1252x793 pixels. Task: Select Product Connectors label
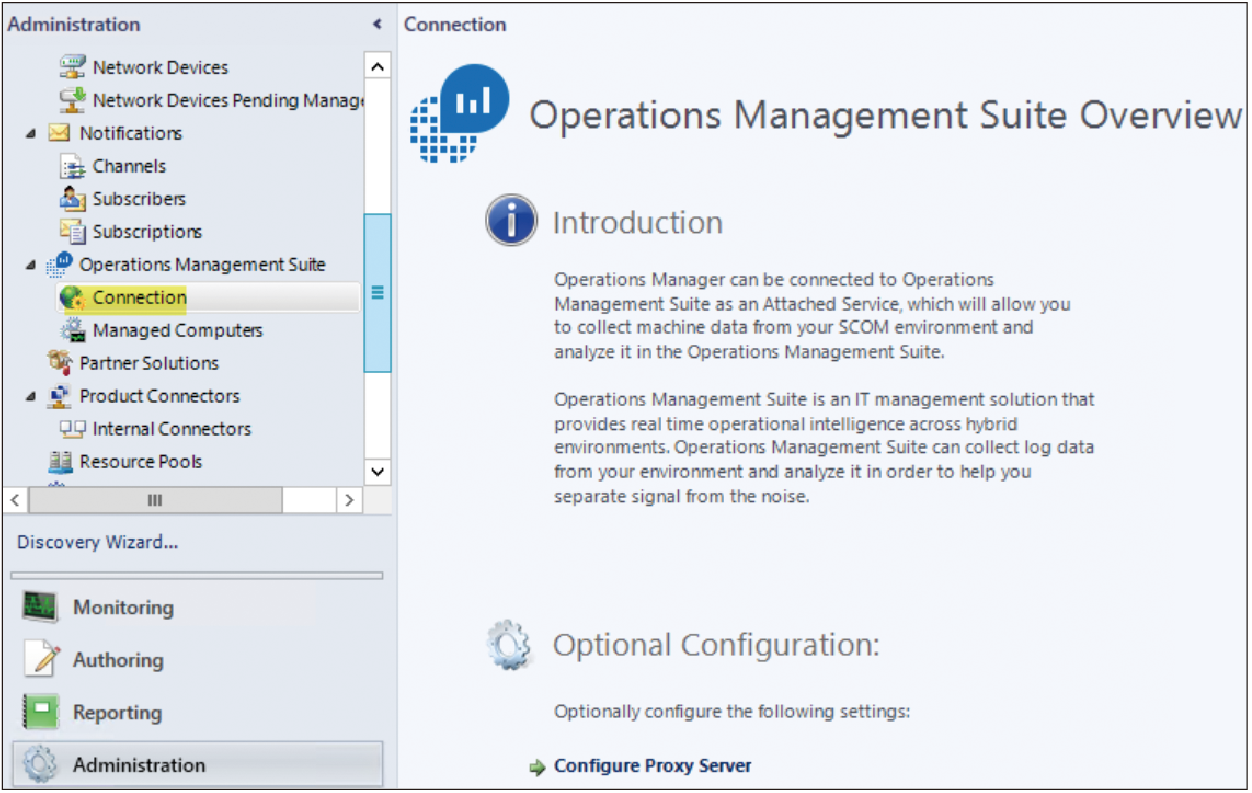(x=160, y=396)
